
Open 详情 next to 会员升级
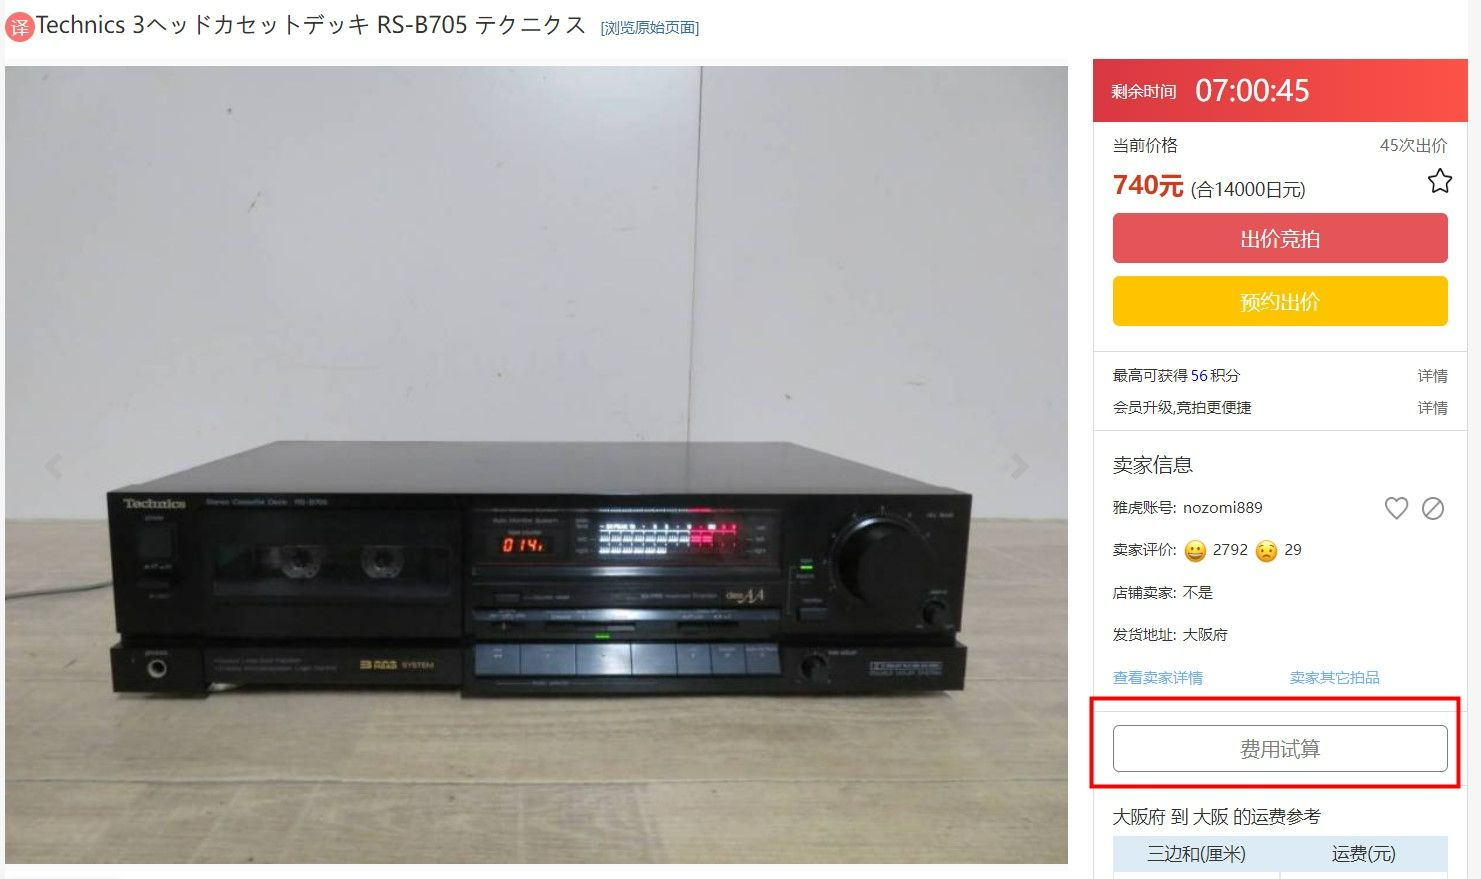(x=1432, y=408)
